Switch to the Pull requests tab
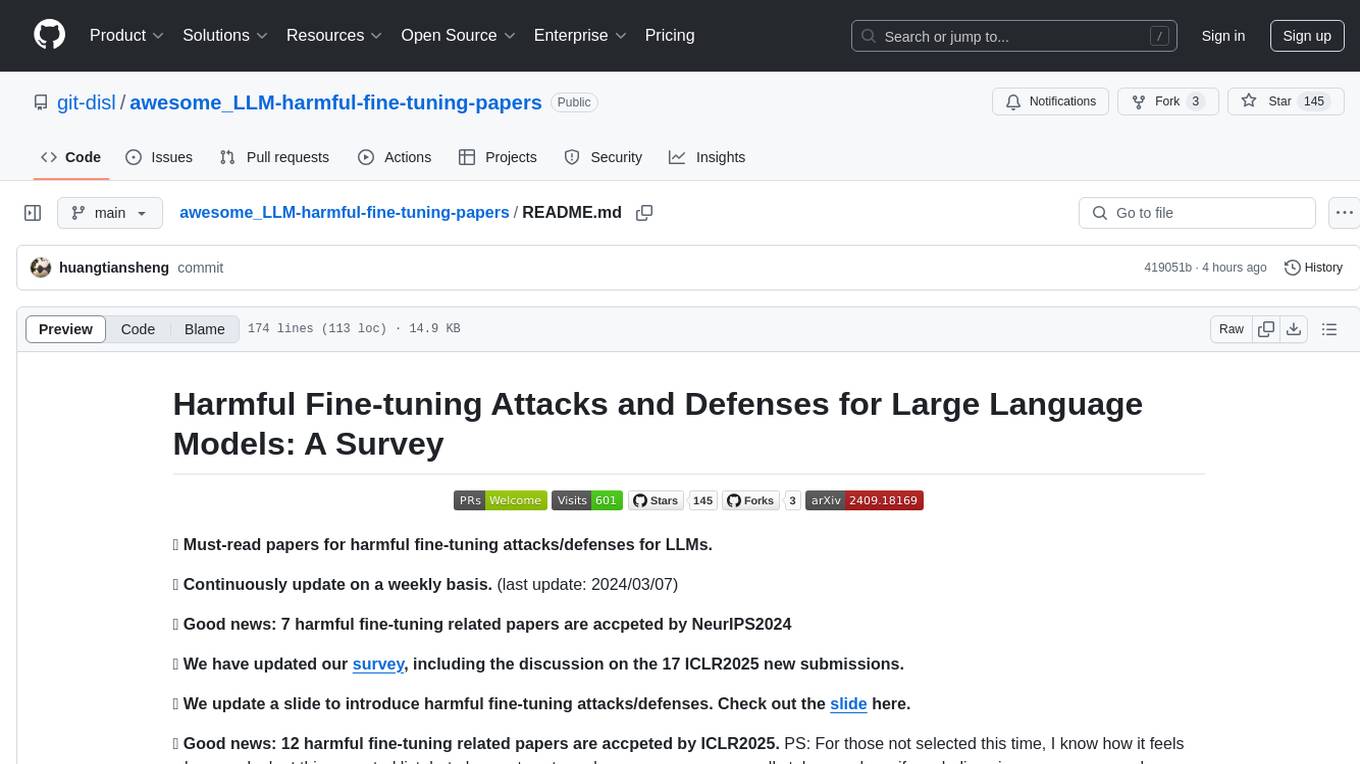The width and height of the screenshot is (1360, 764). [x=274, y=157]
